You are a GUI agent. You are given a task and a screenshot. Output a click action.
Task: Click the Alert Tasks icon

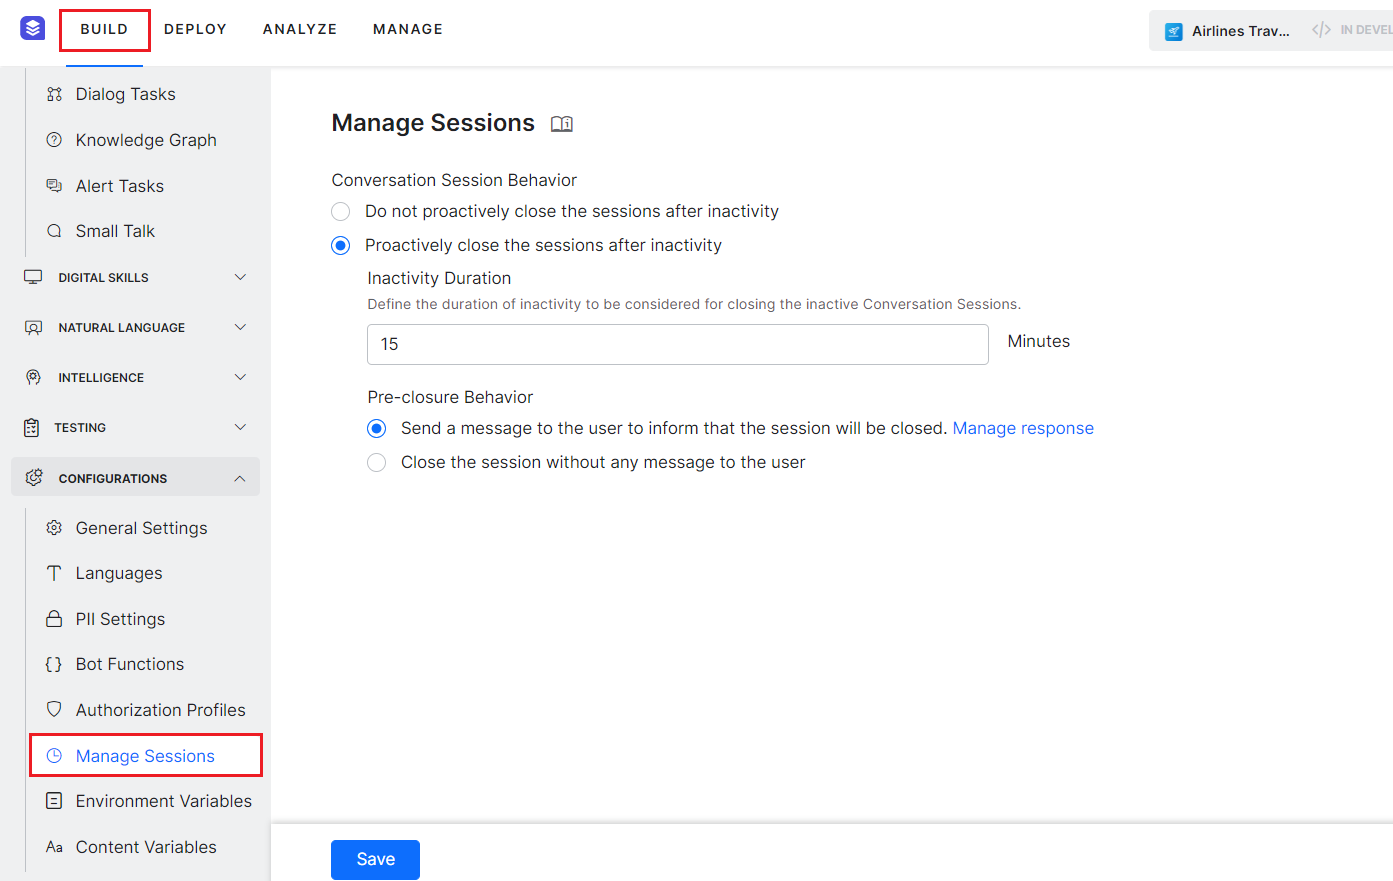point(55,185)
